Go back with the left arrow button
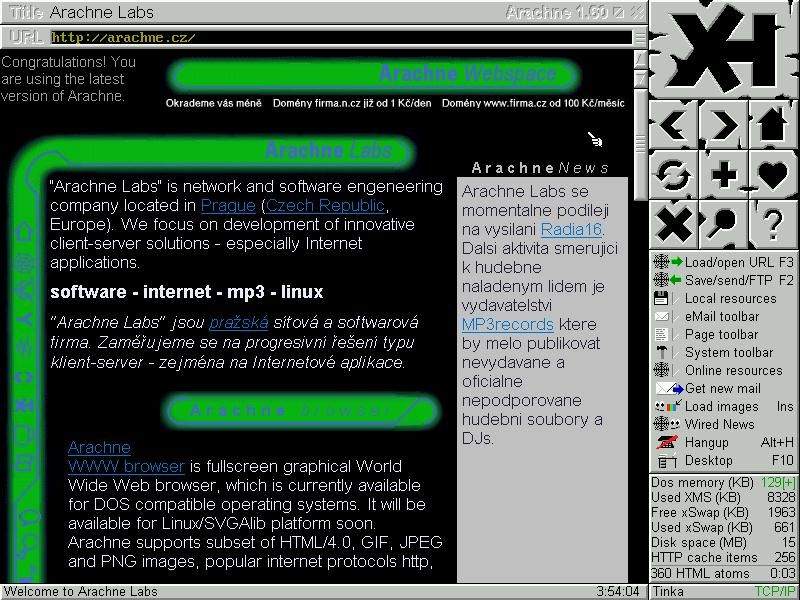Image resolution: width=800 pixels, height=600 pixels. click(x=673, y=124)
